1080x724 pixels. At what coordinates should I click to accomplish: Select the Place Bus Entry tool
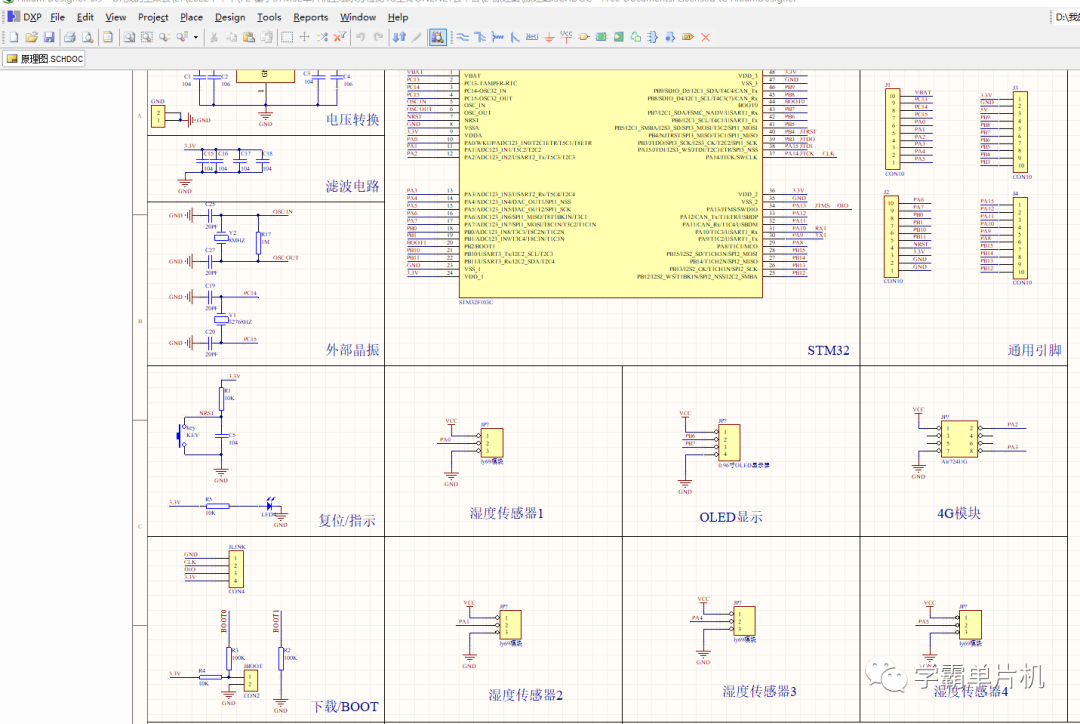point(515,37)
